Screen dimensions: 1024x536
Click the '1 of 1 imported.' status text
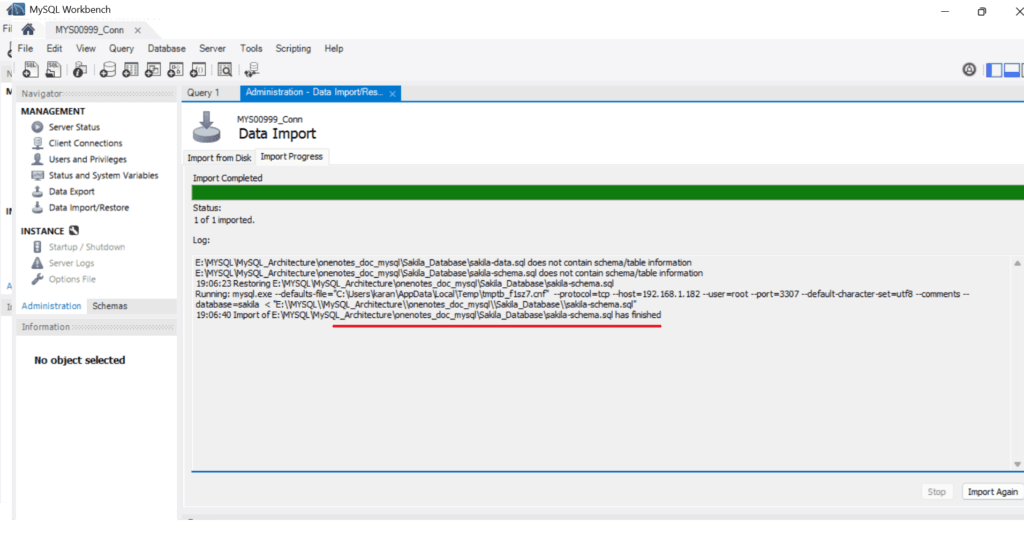coord(224,220)
